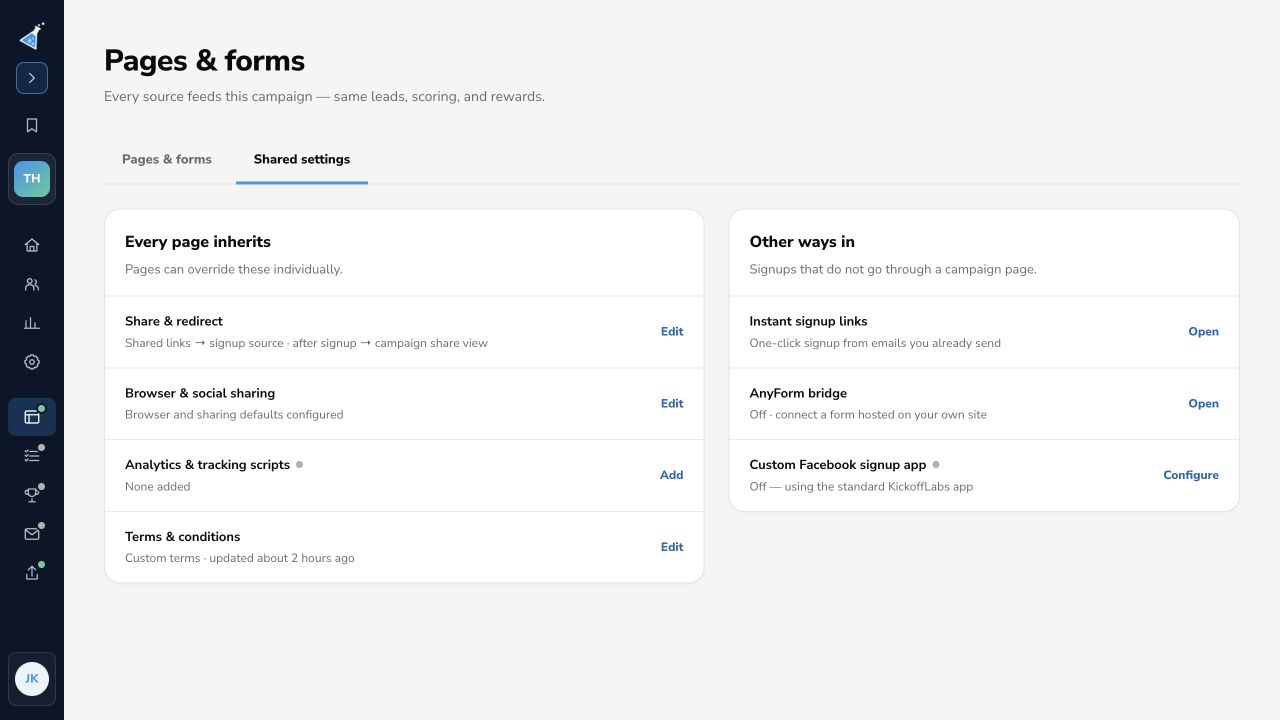Select the Shared settings tab
This screenshot has width=1280, height=720.
click(x=302, y=159)
